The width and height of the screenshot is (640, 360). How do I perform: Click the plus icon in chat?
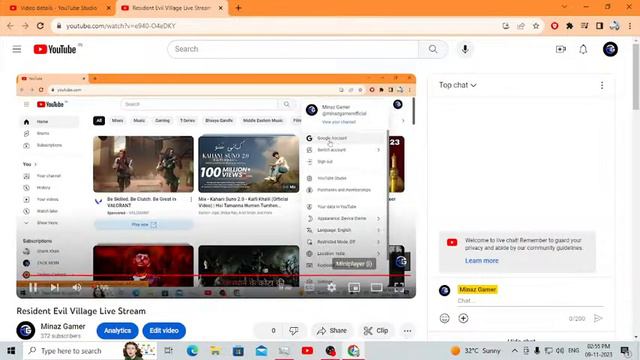click(x=463, y=318)
